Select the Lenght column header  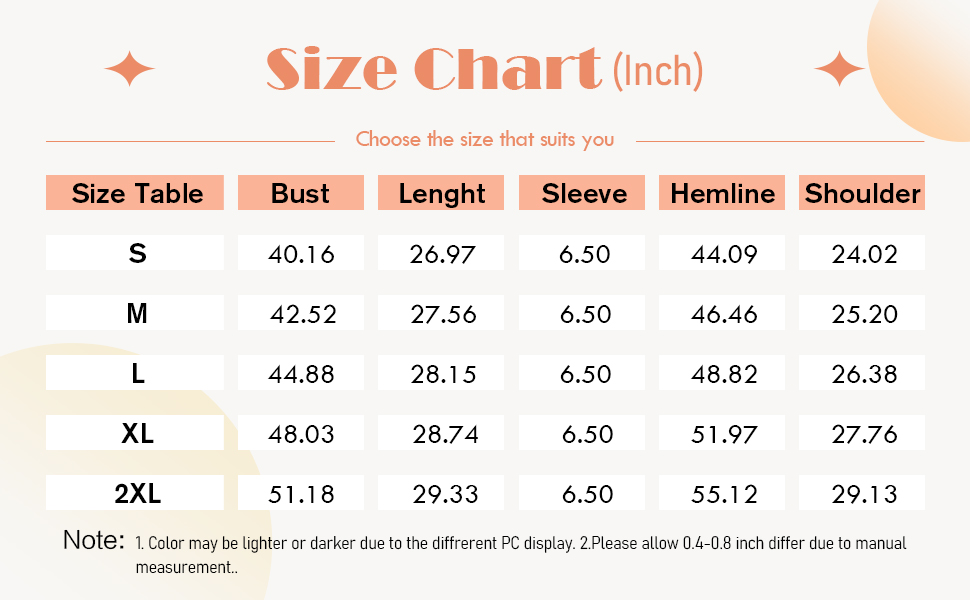[x=442, y=193]
